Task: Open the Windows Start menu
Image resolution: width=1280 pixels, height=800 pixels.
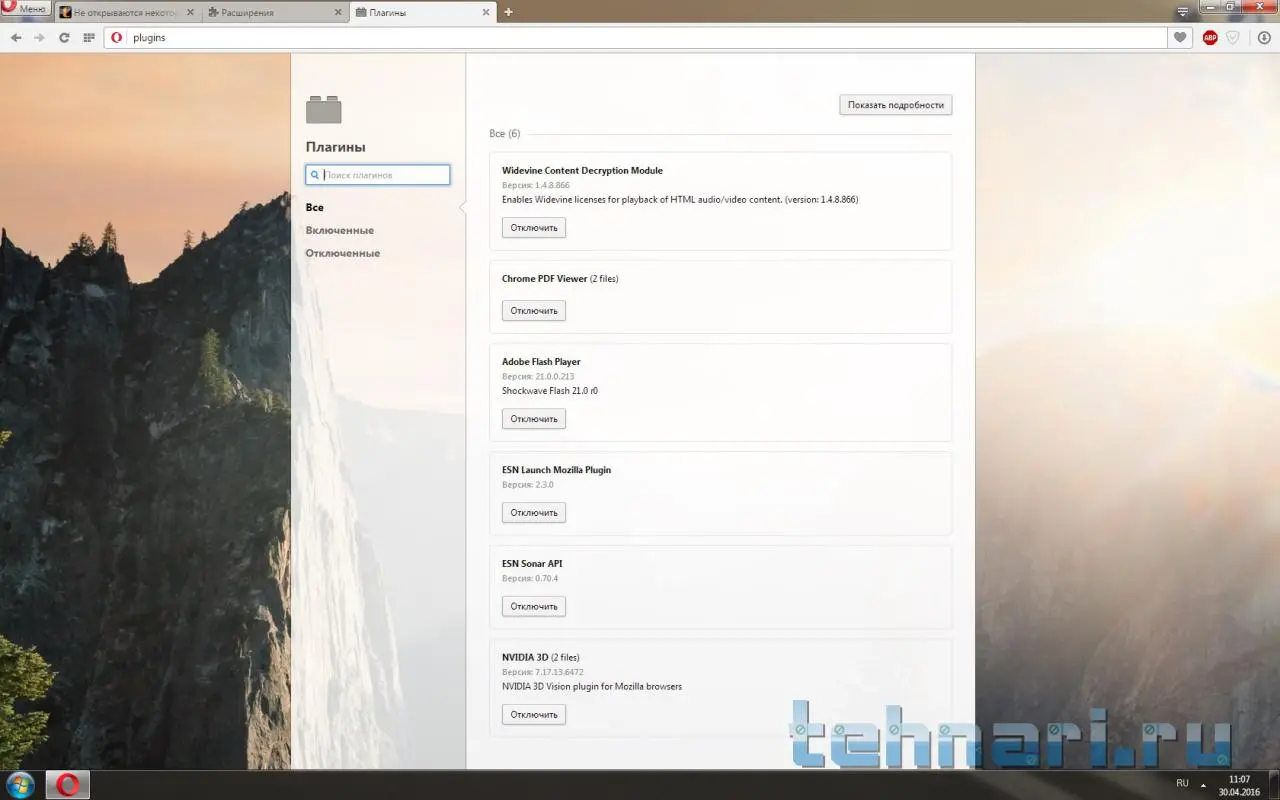Action: tap(20, 785)
